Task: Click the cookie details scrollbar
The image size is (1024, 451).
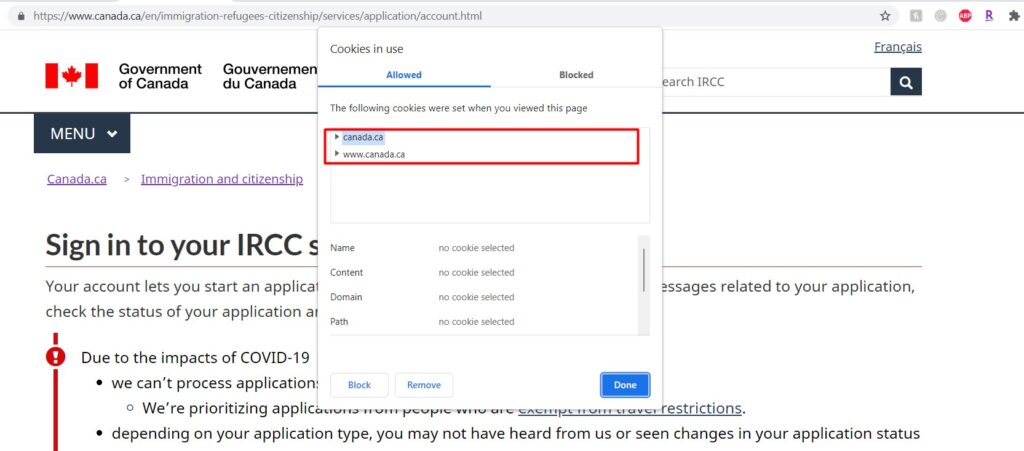Action: pos(643,270)
